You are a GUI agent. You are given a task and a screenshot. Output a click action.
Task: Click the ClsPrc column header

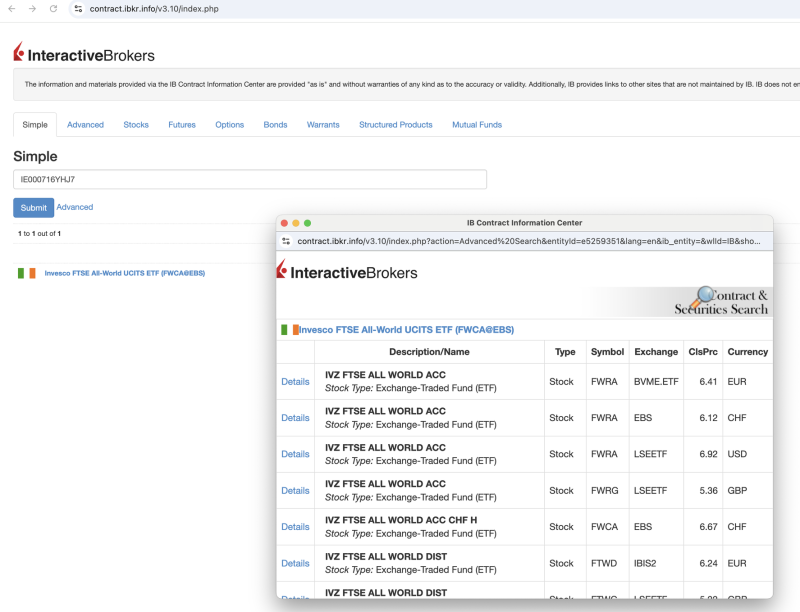point(703,352)
